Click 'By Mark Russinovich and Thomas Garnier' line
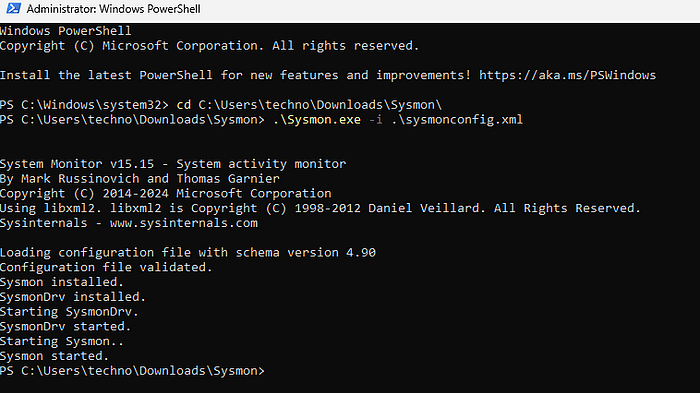Viewport: 700px width, 393px height. pyautogui.click(x=140, y=179)
